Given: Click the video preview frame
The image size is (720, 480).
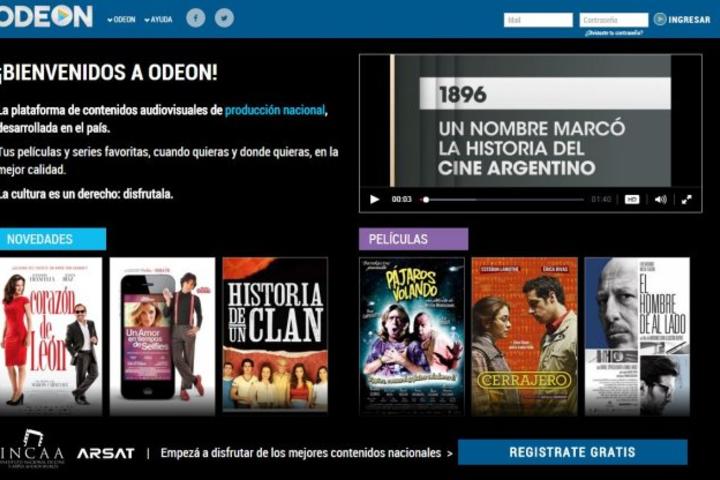Looking at the screenshot, I should (530, 121).
